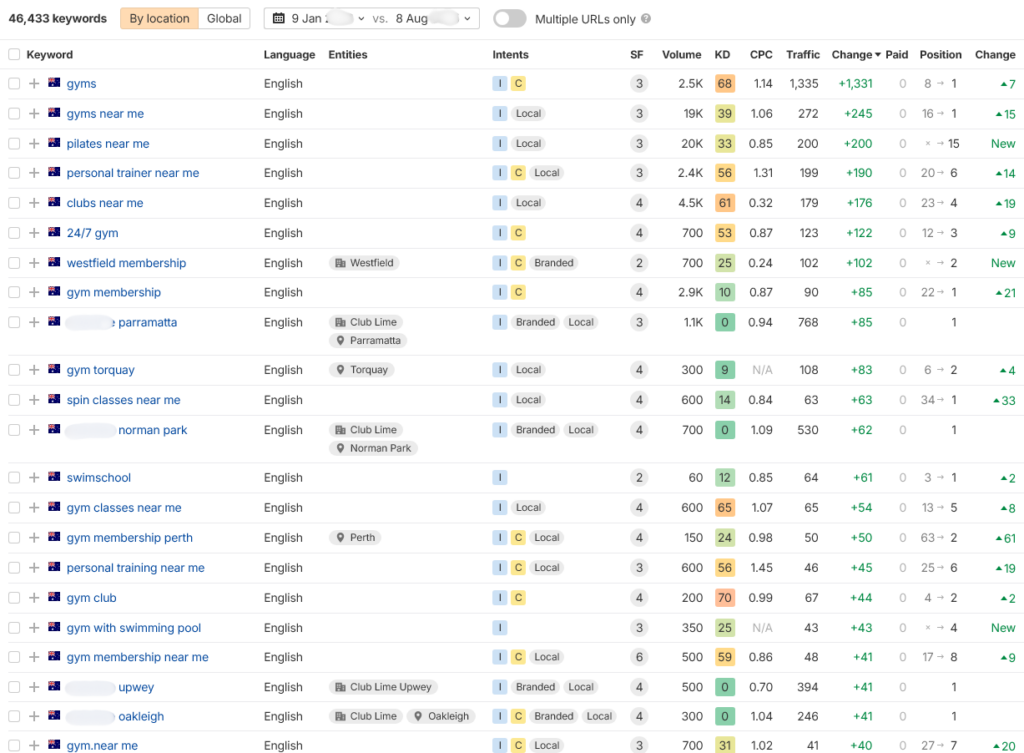
Task: Click the green KD badge for gym membership
Action: coord(724,292)
